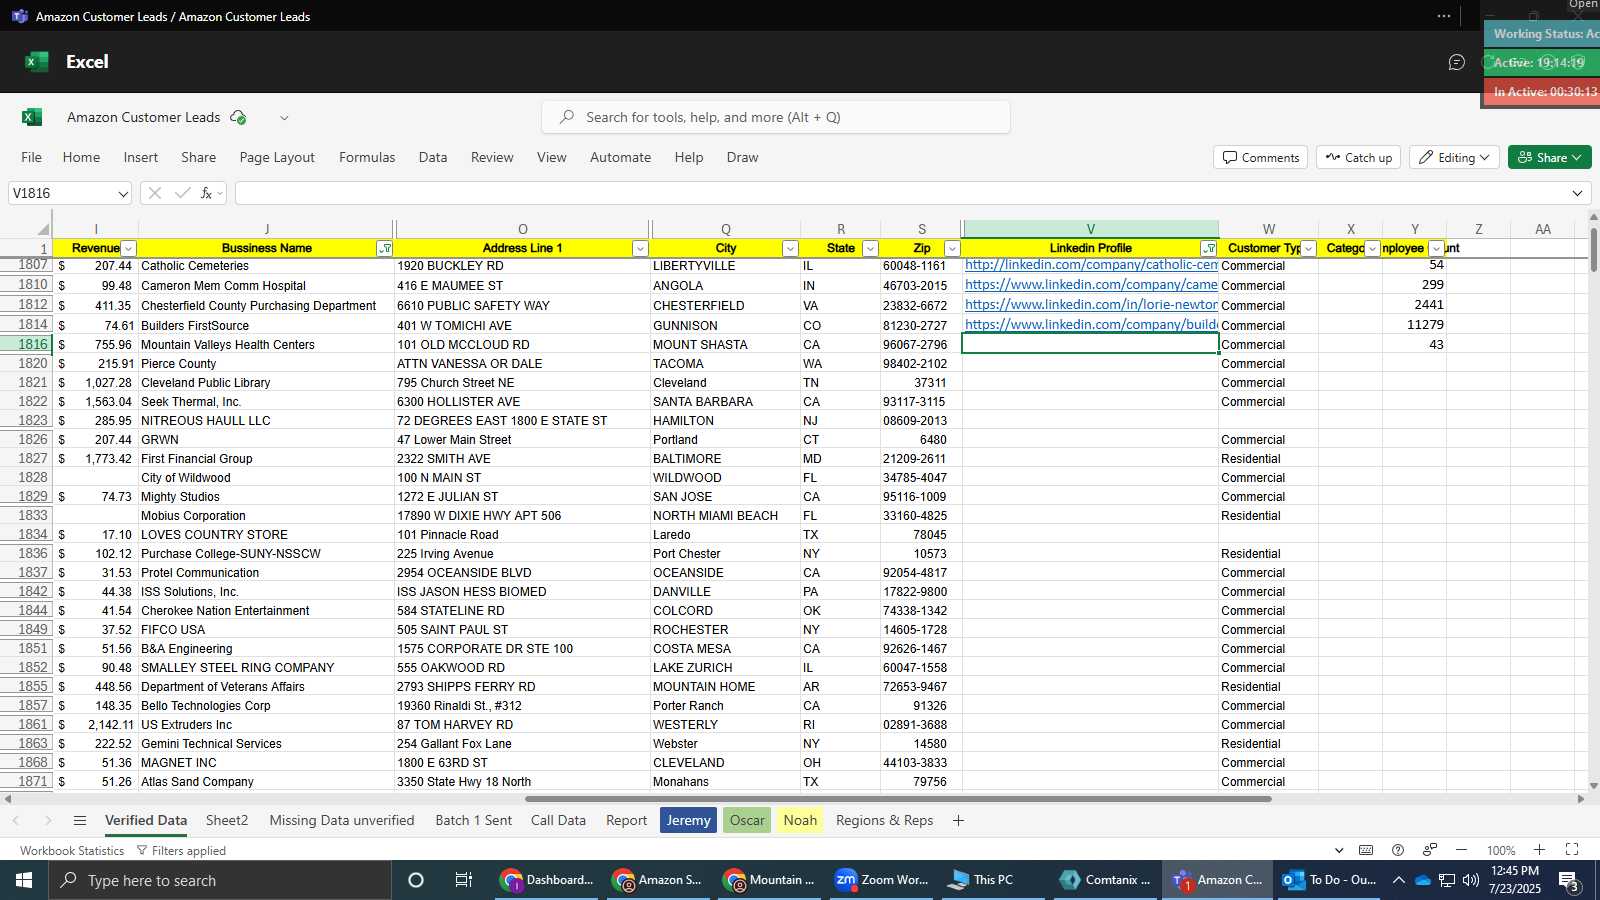Click the next sheet arrow
This screenshot has width=1600, height=900.
point(47,821)
